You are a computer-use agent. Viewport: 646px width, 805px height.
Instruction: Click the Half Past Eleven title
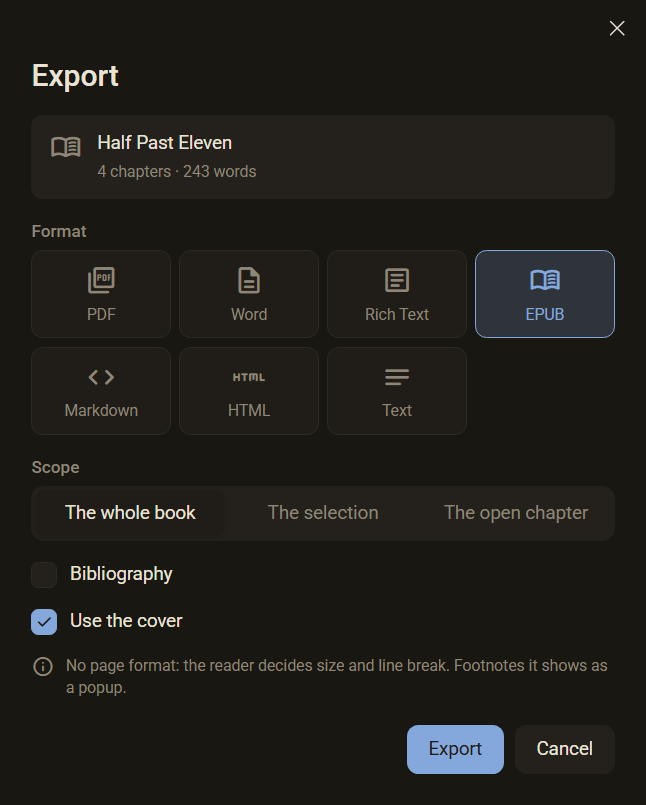pos(165,143)
